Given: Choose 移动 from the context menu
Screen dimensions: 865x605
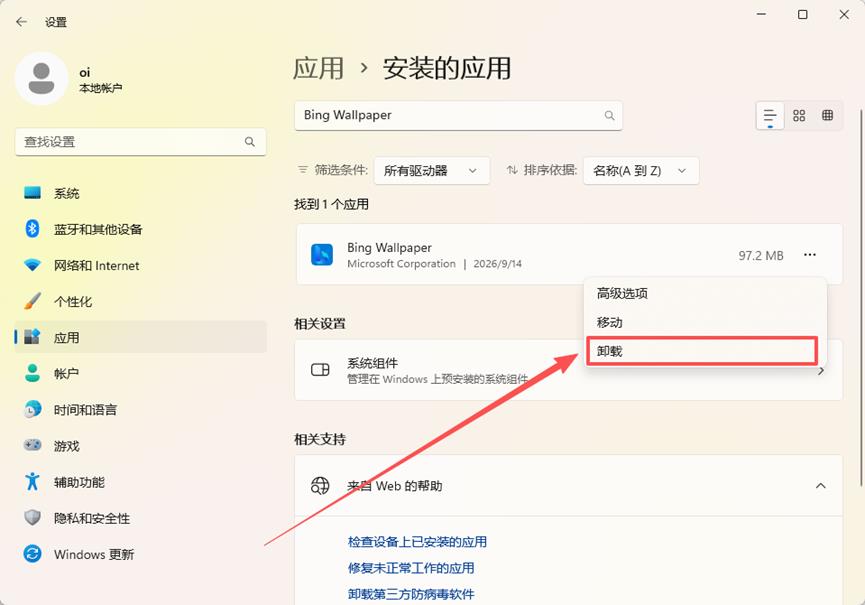Looking at the screenshot, I should pos(705,322).
